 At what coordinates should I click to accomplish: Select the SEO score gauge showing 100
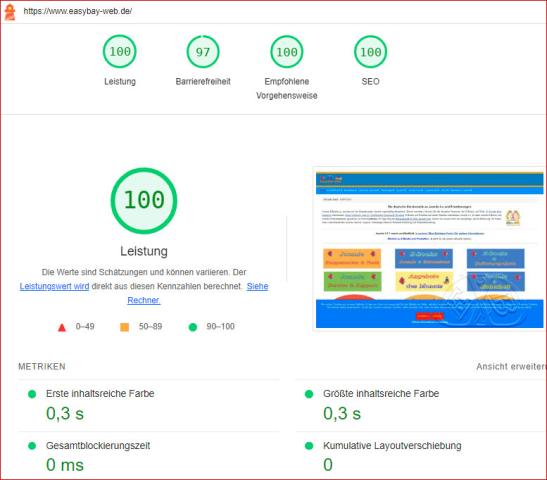(x=370, y=52)
